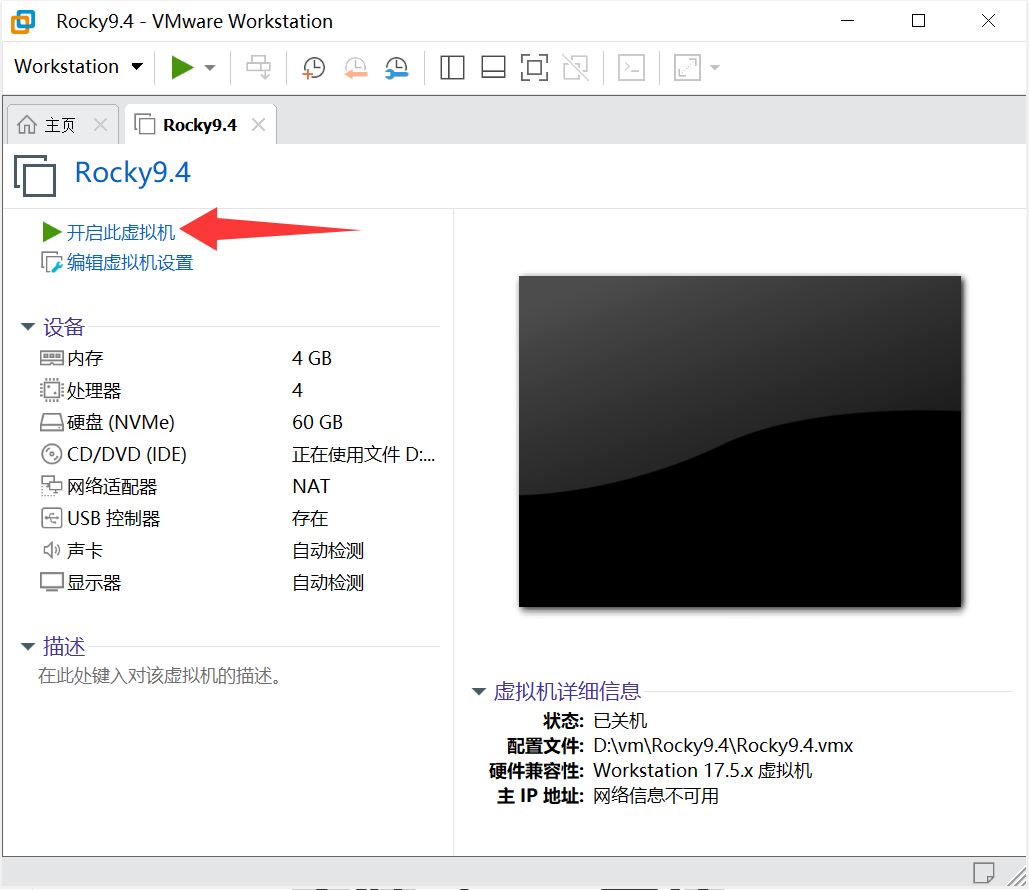The width and height of the screenshot is (1029, 890).
Task: Toggle the thumbnail bar view icon
Action: coord(493,67)
